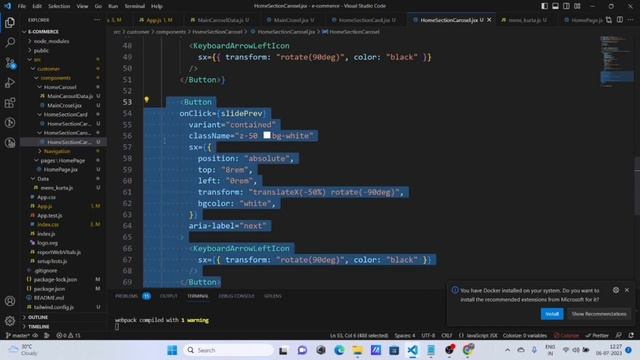
Task: Click the compare changes editor icon
Action: point(609,20)
